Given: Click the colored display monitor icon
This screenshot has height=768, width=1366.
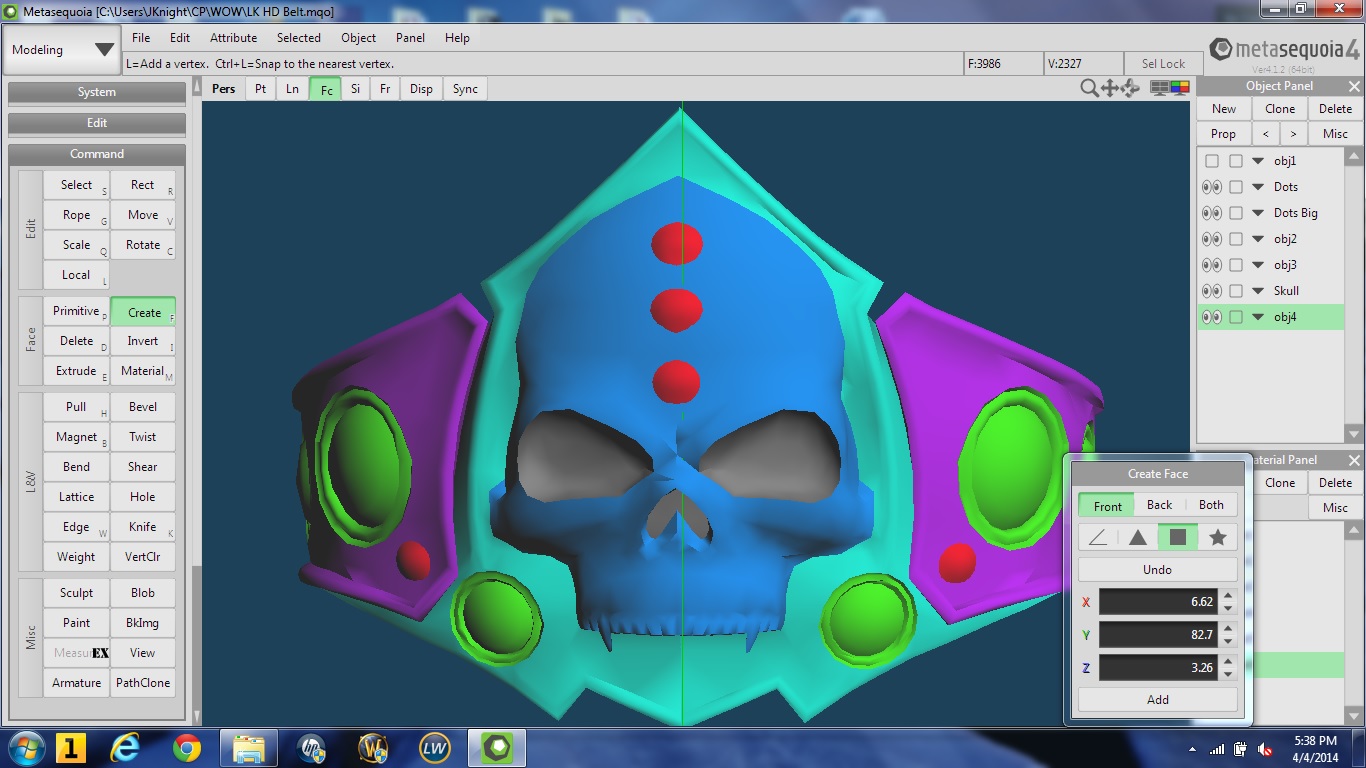Looking at the screenshot, I should tap(1180, 88).
